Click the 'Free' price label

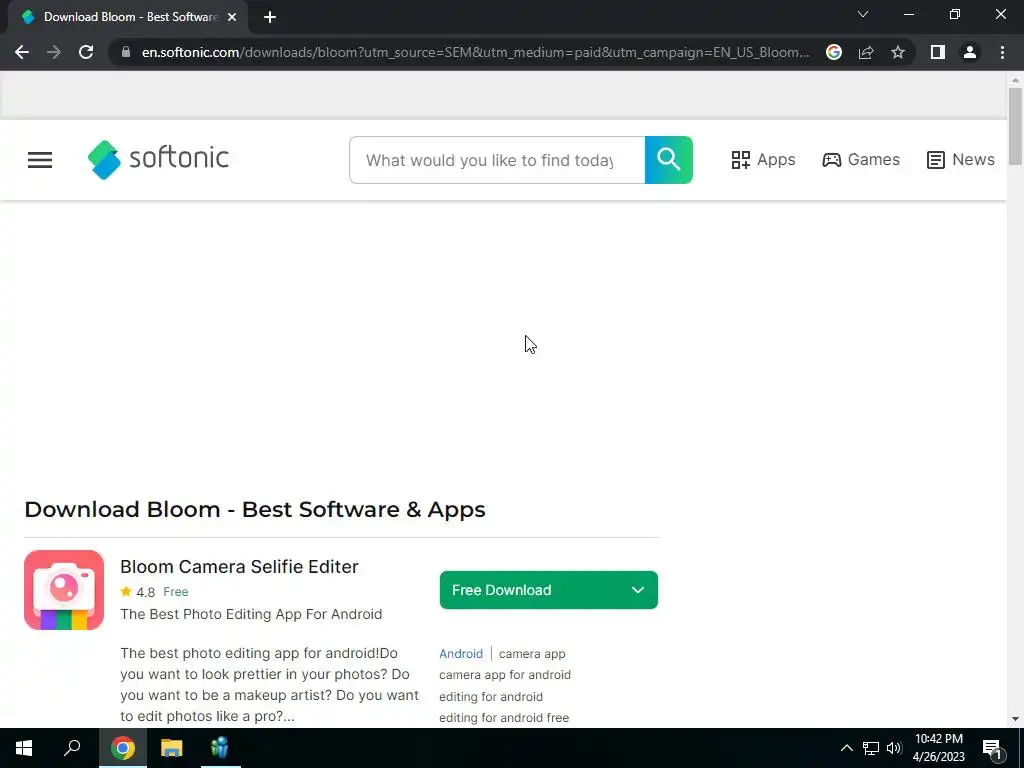(176, 592)
